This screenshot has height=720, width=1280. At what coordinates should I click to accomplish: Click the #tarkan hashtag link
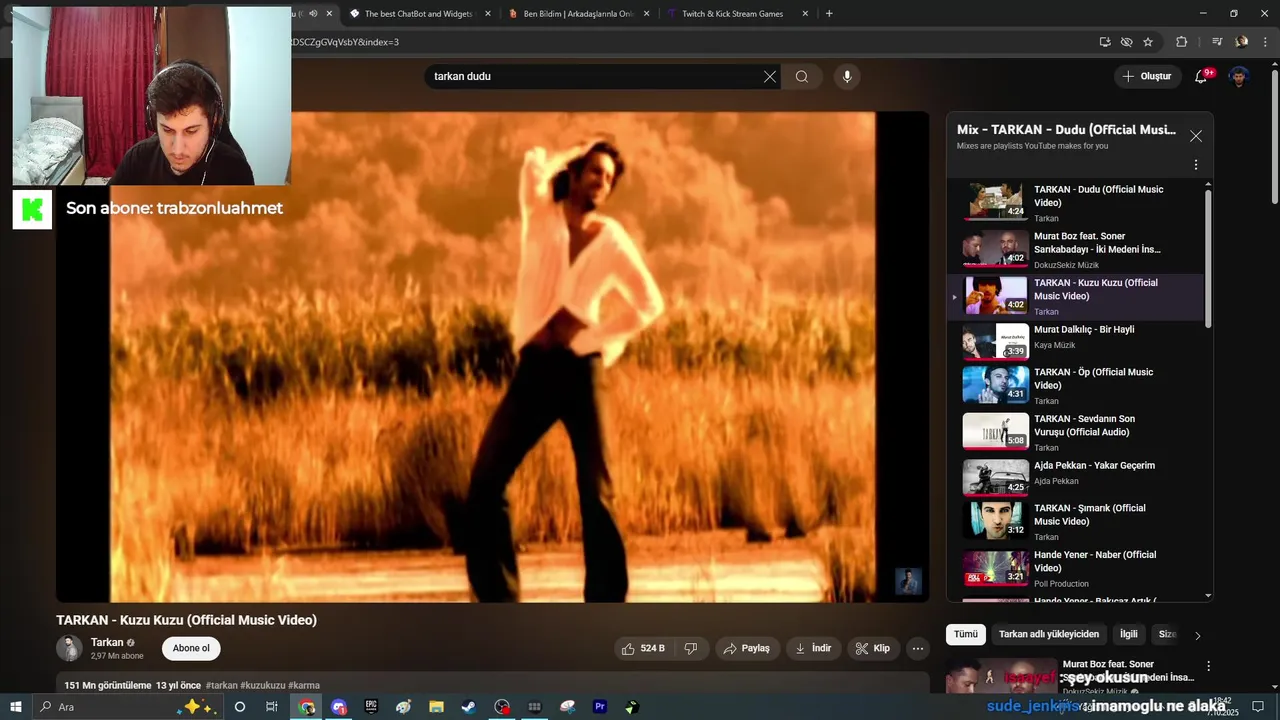pos(221,686)
